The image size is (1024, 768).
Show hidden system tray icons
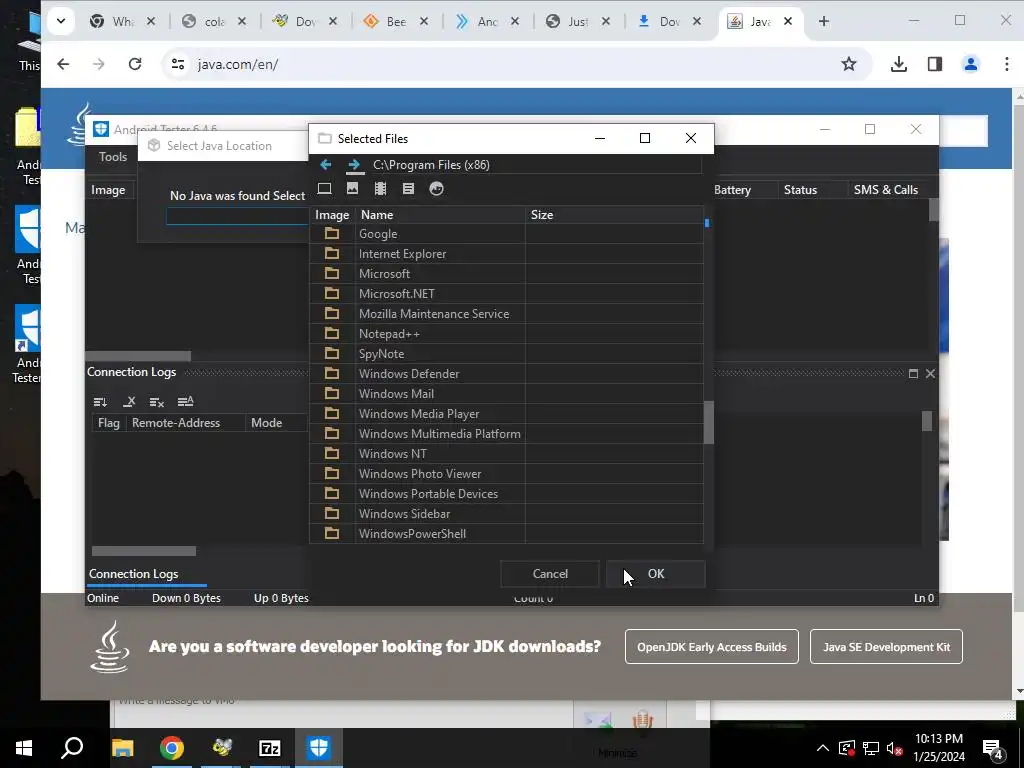click(823, 748)
